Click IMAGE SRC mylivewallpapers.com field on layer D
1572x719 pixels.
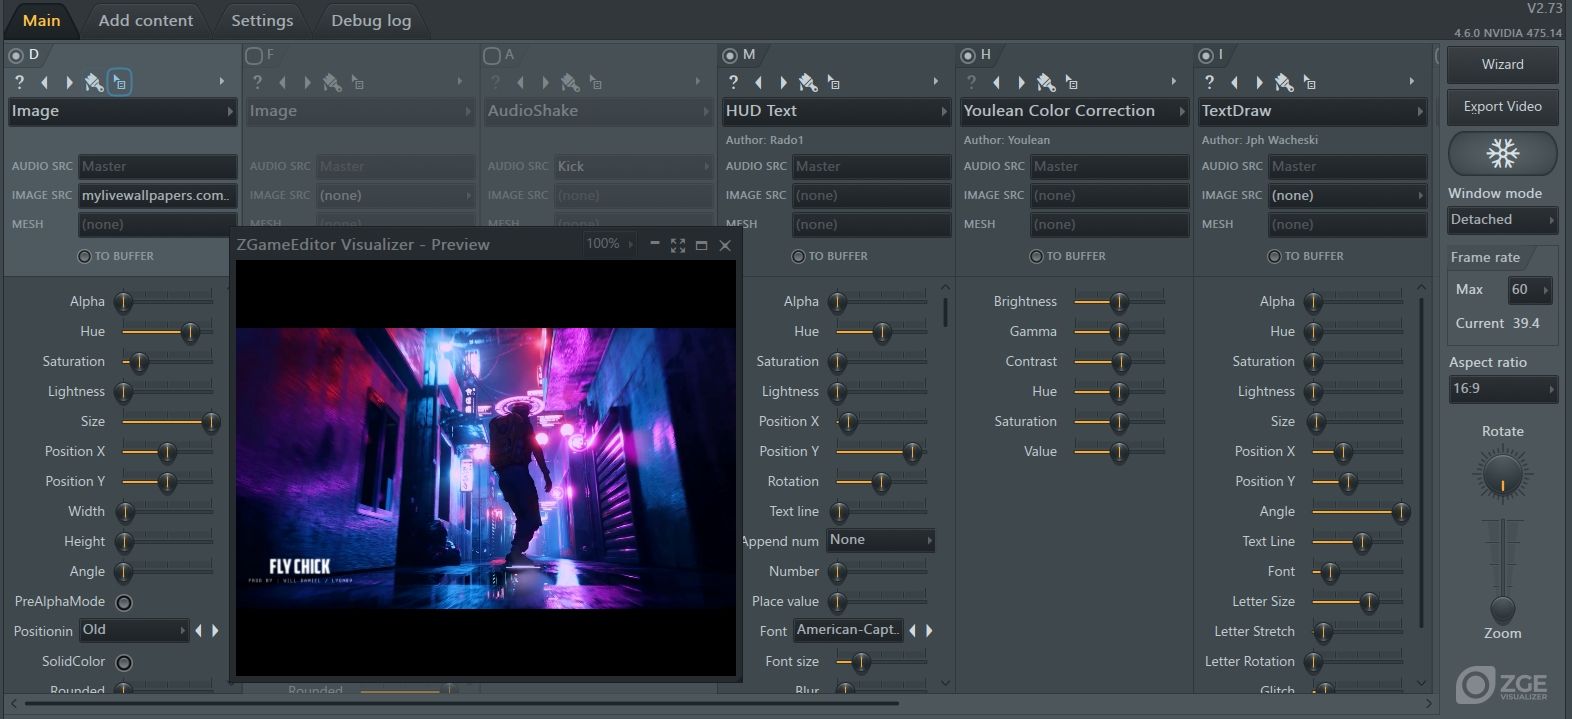point(158,196)
